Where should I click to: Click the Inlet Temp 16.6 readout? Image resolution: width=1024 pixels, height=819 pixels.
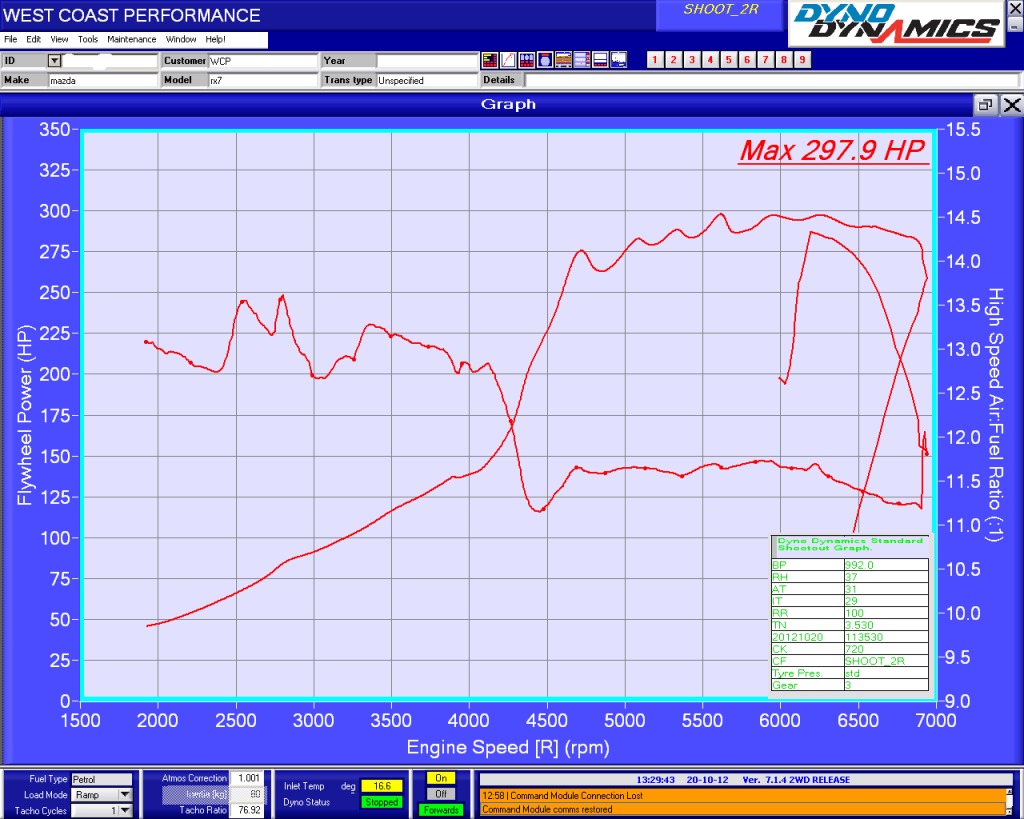(x=381, y=786)
